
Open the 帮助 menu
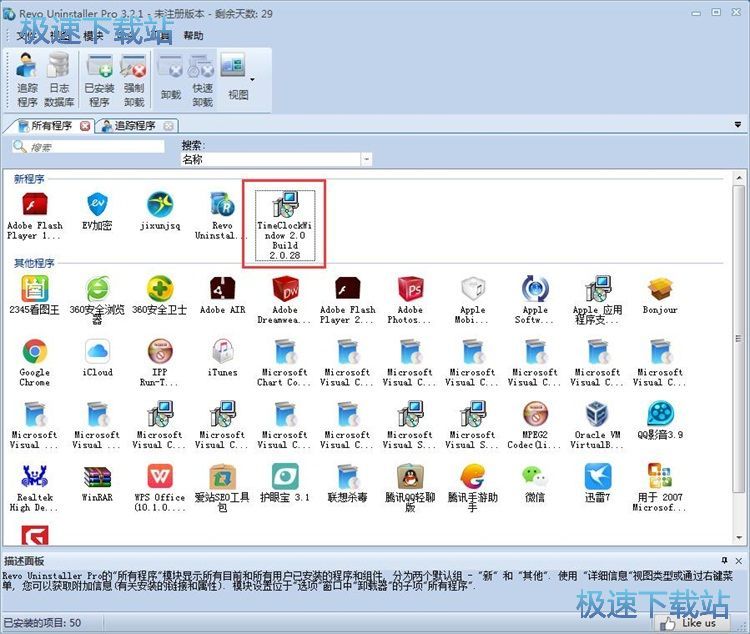point(193,36)
